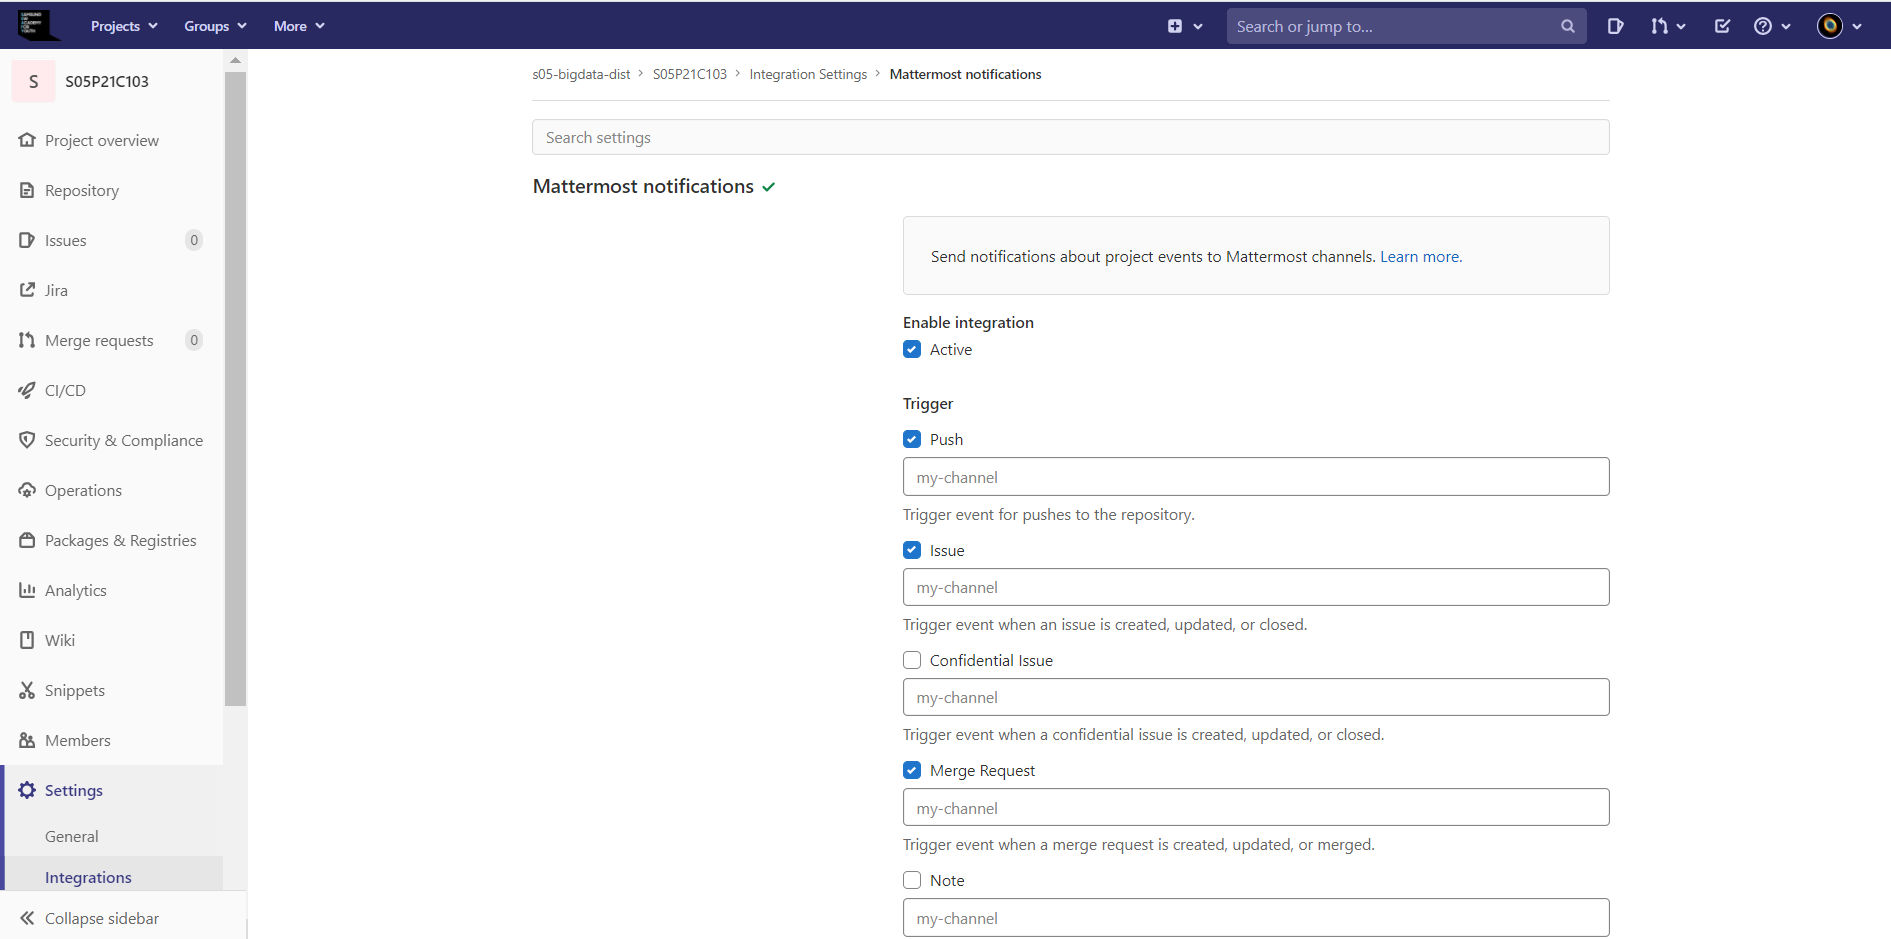Enable the Confidential Issue checkbox
The width and height of the screenshot is (1891, 939).
pos(912,660)
